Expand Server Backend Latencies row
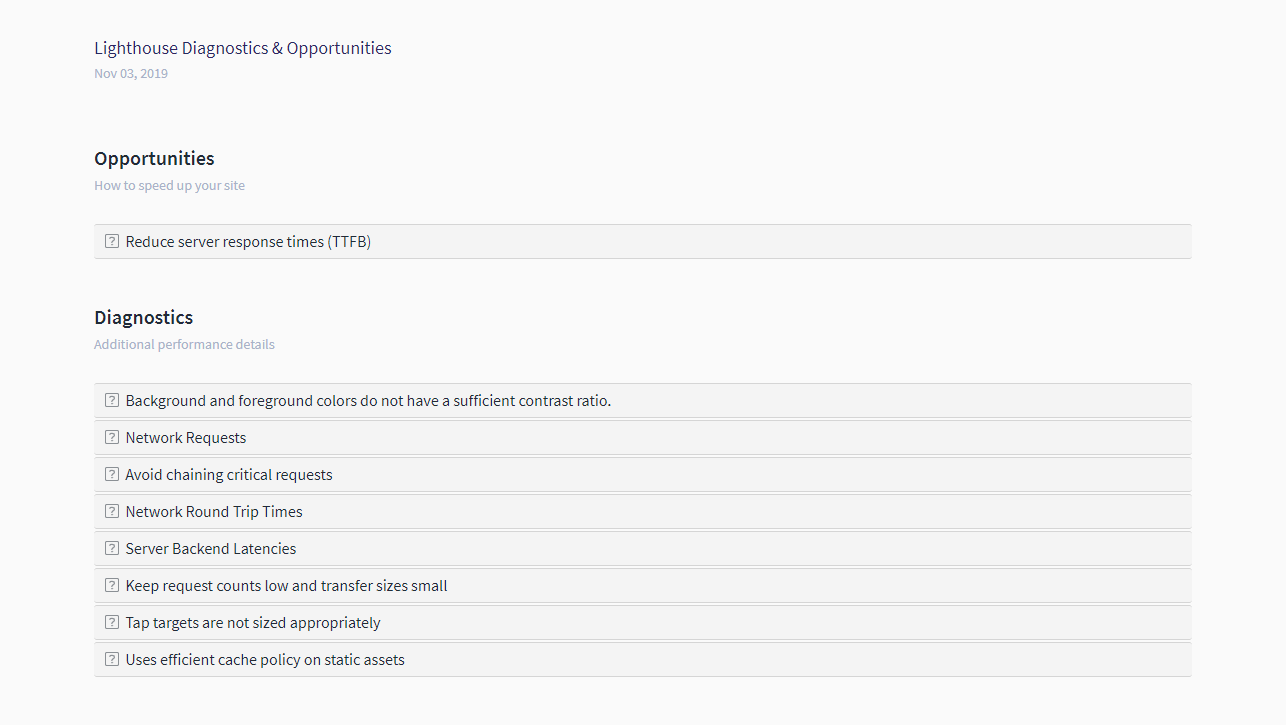 tap(642, 548)
